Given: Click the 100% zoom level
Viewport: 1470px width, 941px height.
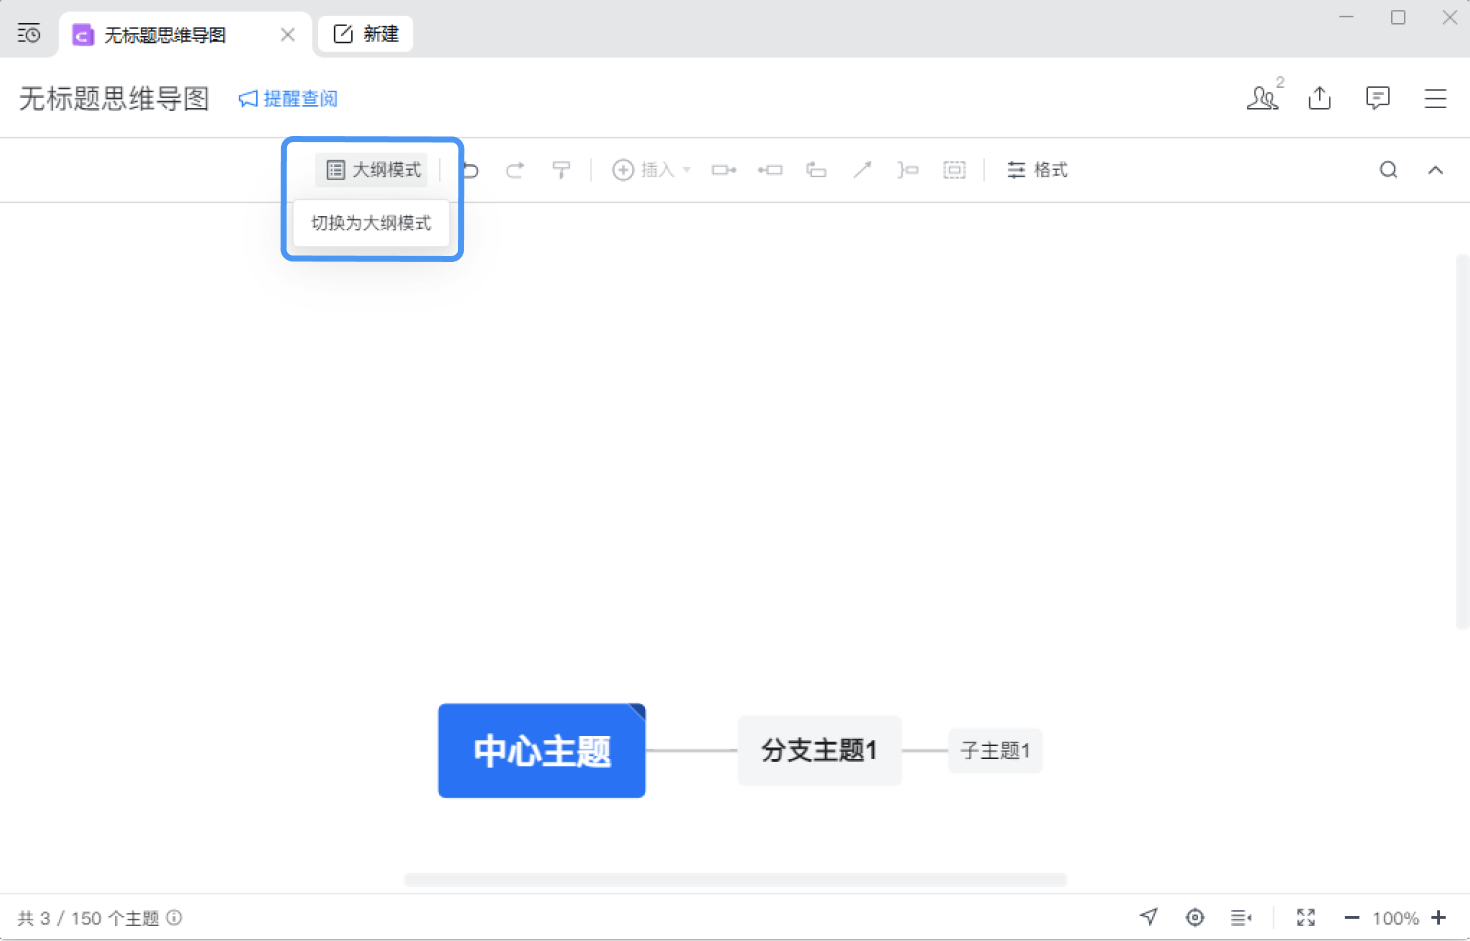Looking at the screenshot, I should click(x=1395, y=918).
